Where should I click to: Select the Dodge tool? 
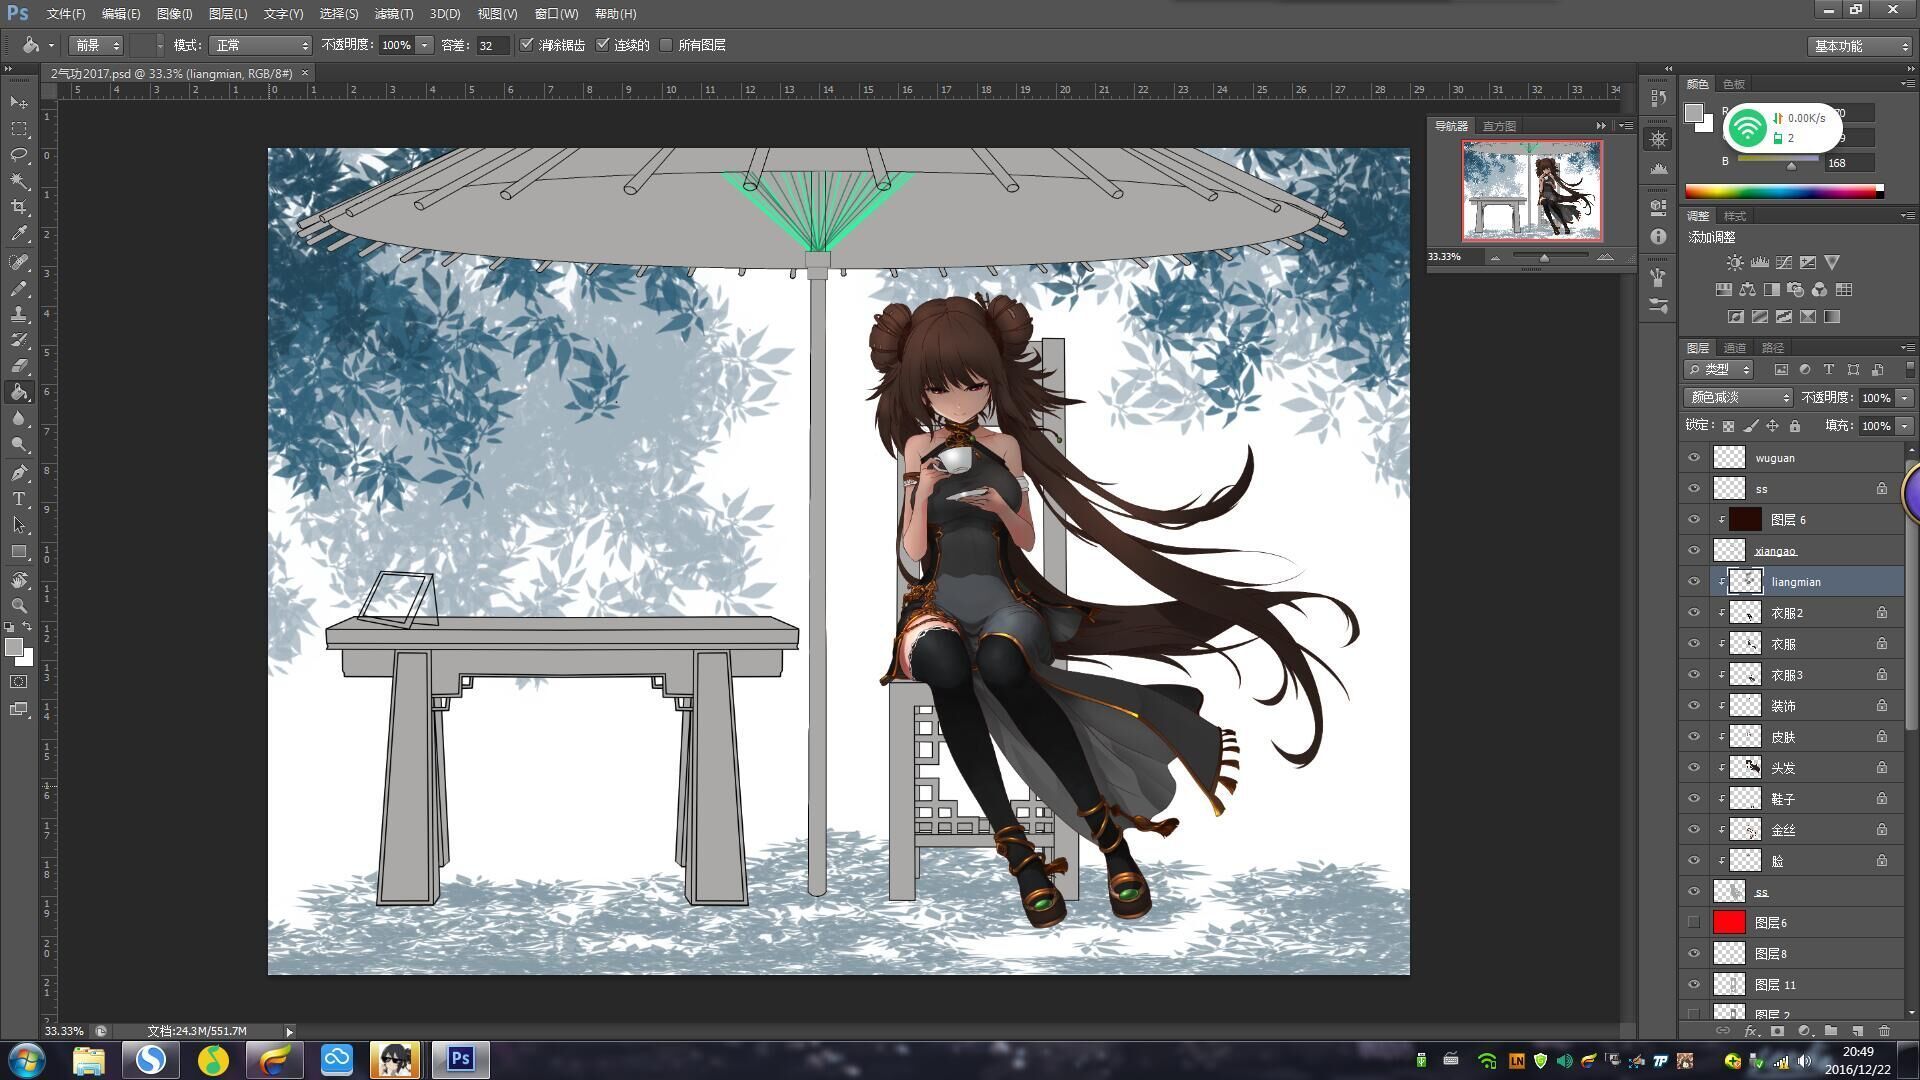coord(19,445)
